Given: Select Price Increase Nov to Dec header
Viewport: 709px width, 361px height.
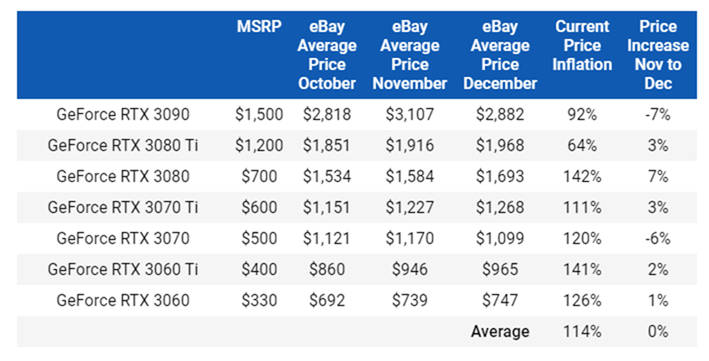Looking at the screenshot, I should [x=658, y=55].
